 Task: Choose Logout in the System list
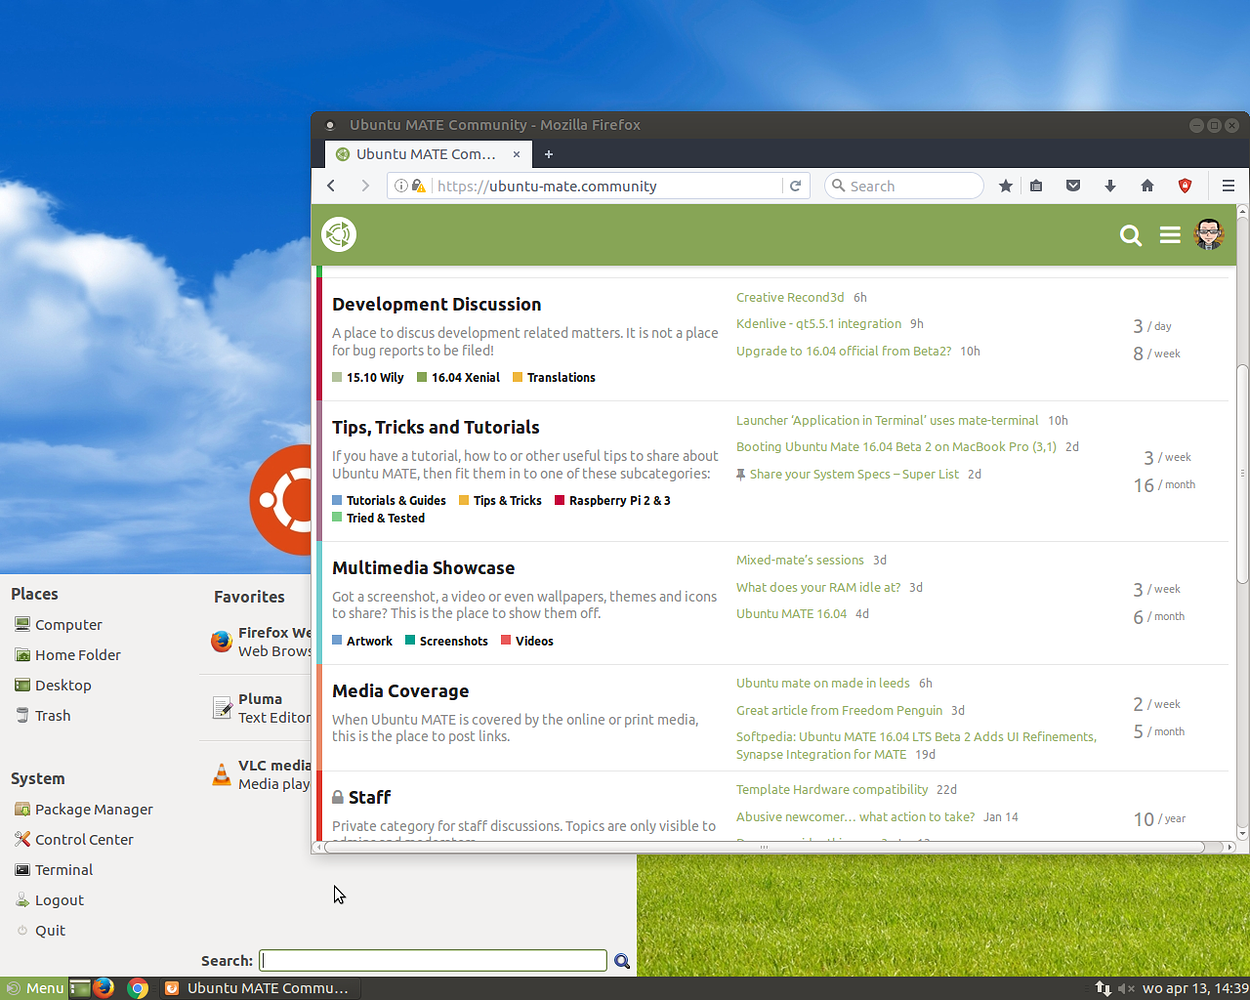[x=49, y=900]
